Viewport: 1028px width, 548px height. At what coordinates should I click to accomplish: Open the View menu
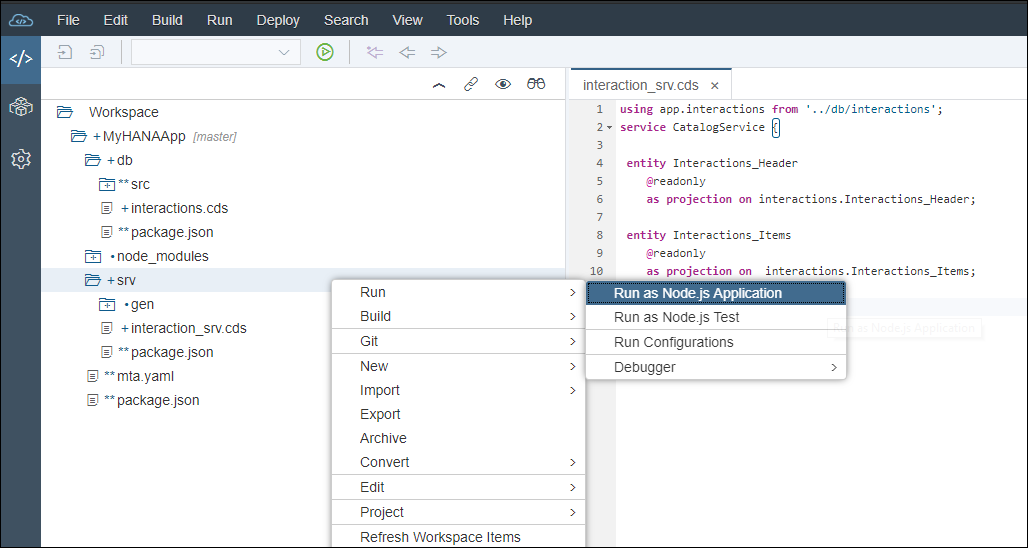click(408, 20)
